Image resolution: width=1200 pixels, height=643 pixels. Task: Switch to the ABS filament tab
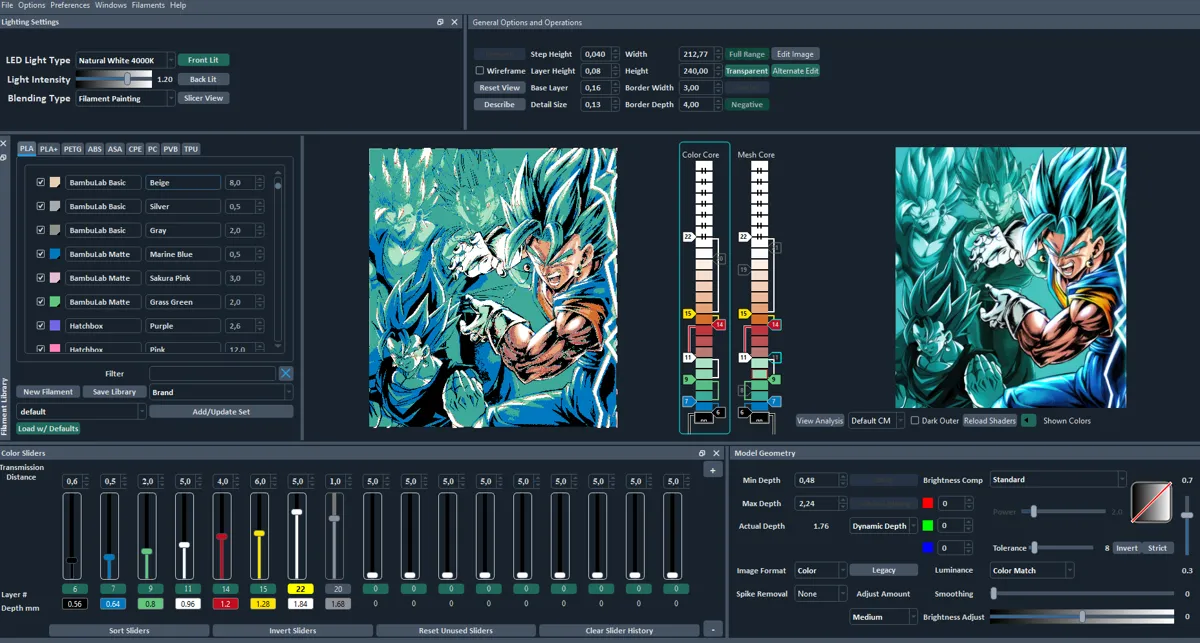[x=95, y=149]
